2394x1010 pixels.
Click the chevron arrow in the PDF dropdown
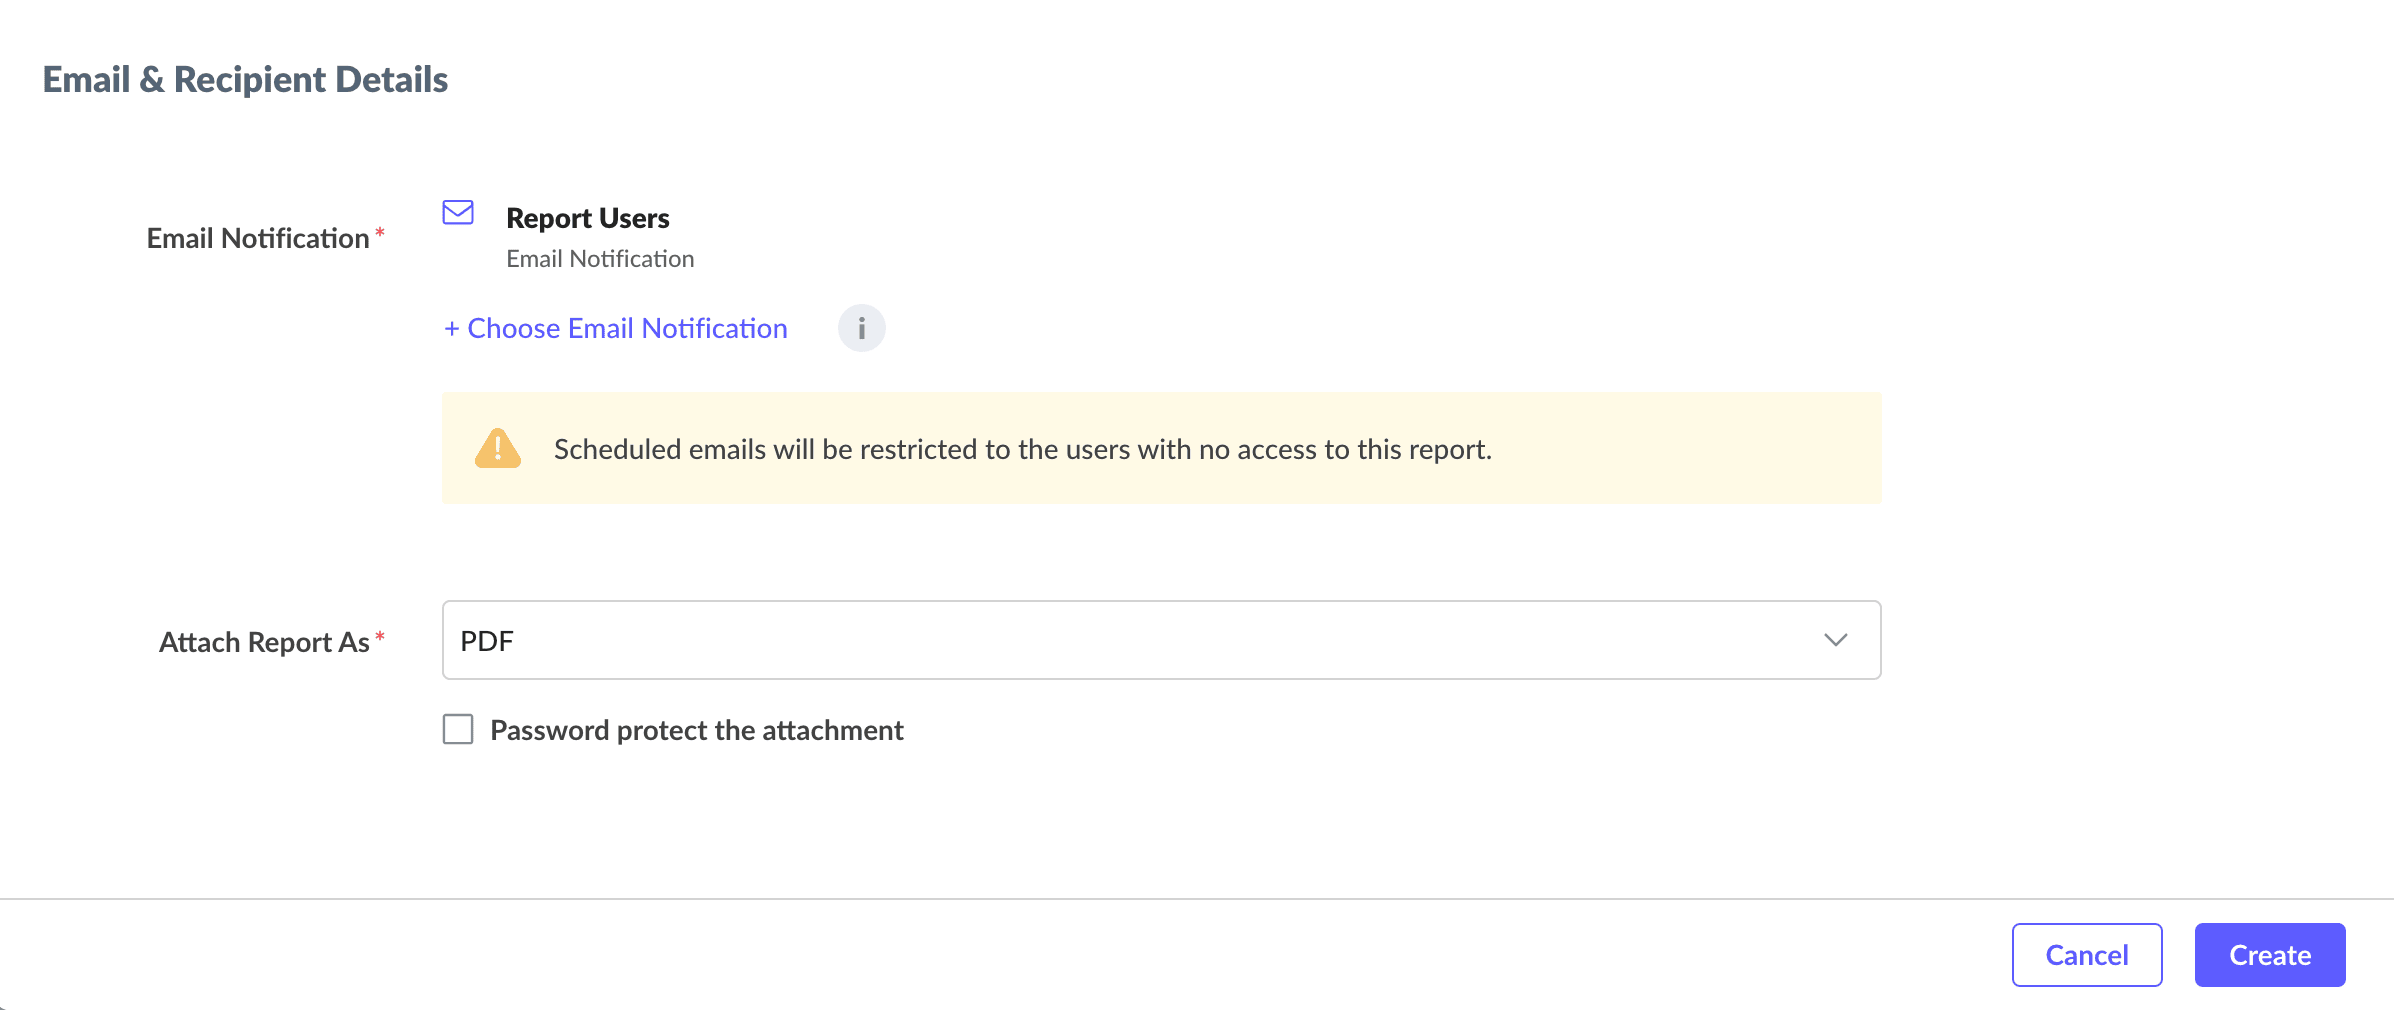1835,640
